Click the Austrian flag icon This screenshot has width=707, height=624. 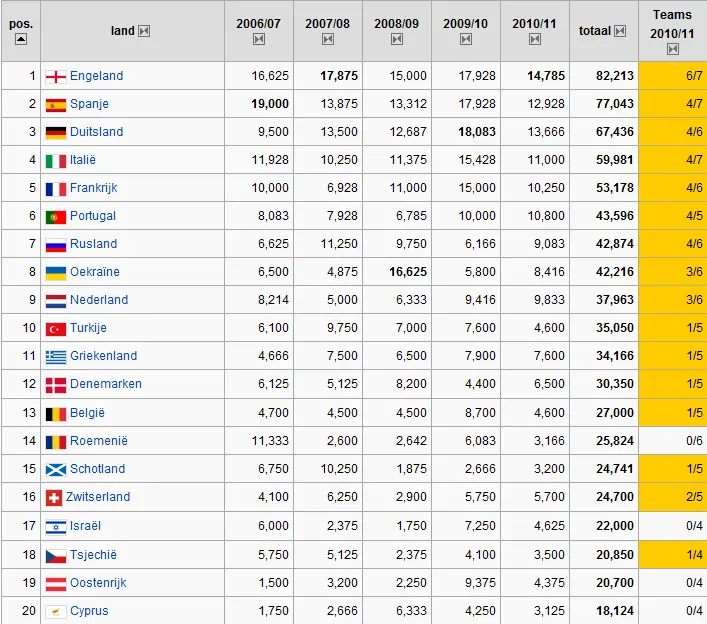tap(56, 584)
